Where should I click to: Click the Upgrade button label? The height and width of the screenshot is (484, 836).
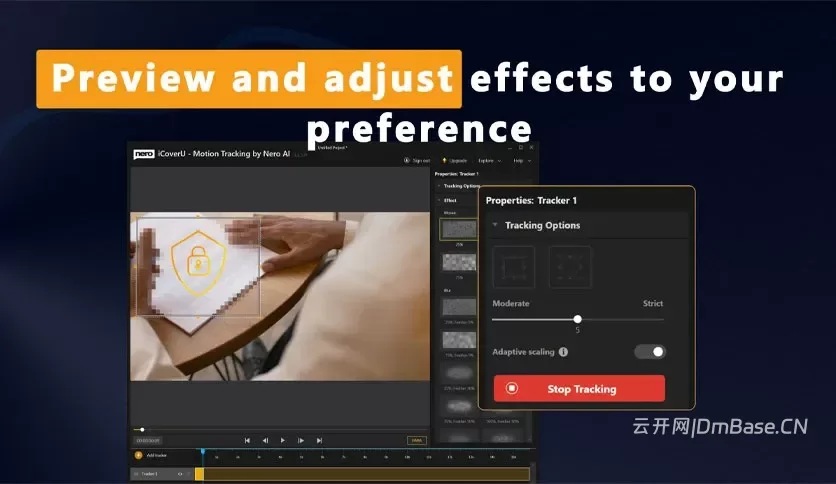click(458, 160)
